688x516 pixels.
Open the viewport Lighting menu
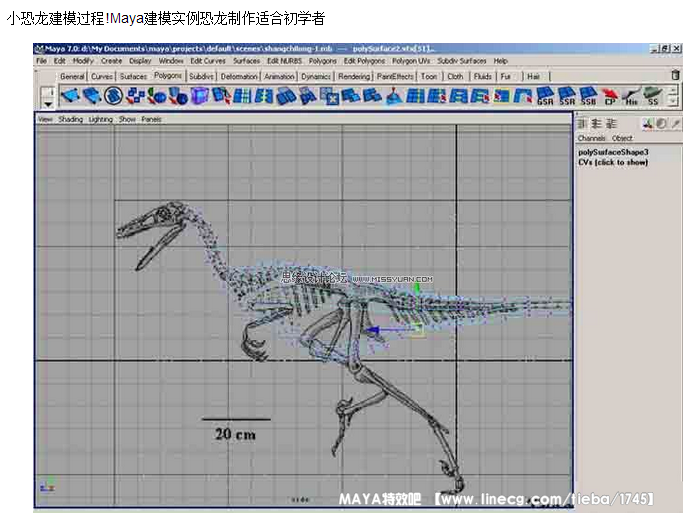coord(101,119)
